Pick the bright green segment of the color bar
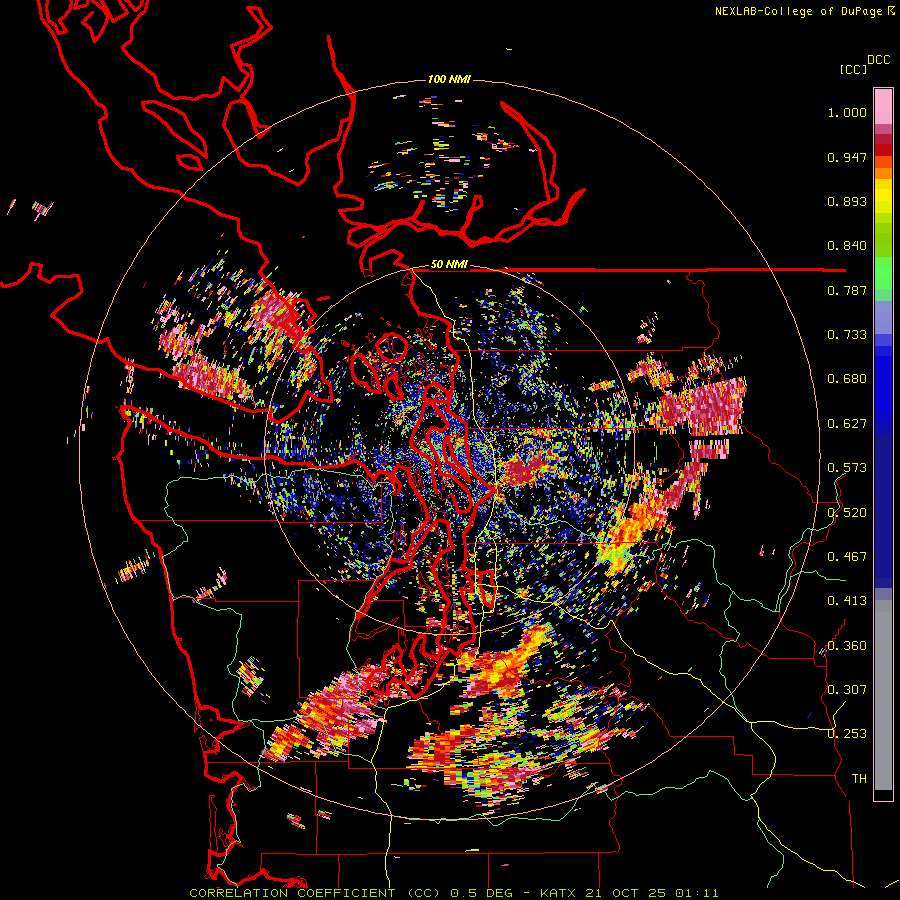The height and width of the screenshot is (900, 900). click(883, 273)
